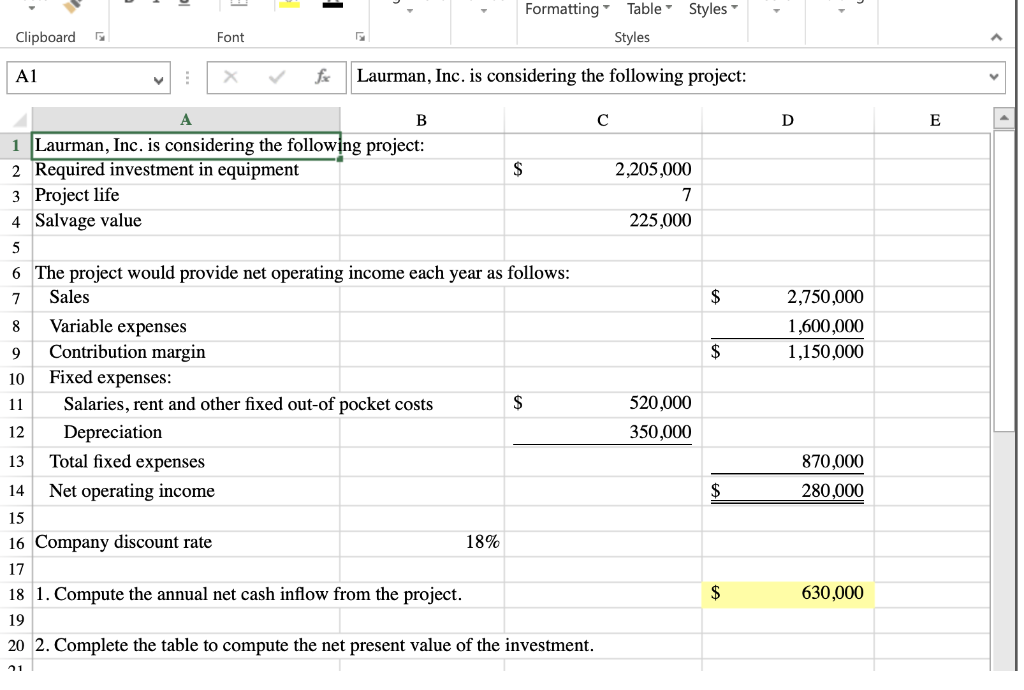
Task: Select row 10 header
Action: click(x=16, y=379)
